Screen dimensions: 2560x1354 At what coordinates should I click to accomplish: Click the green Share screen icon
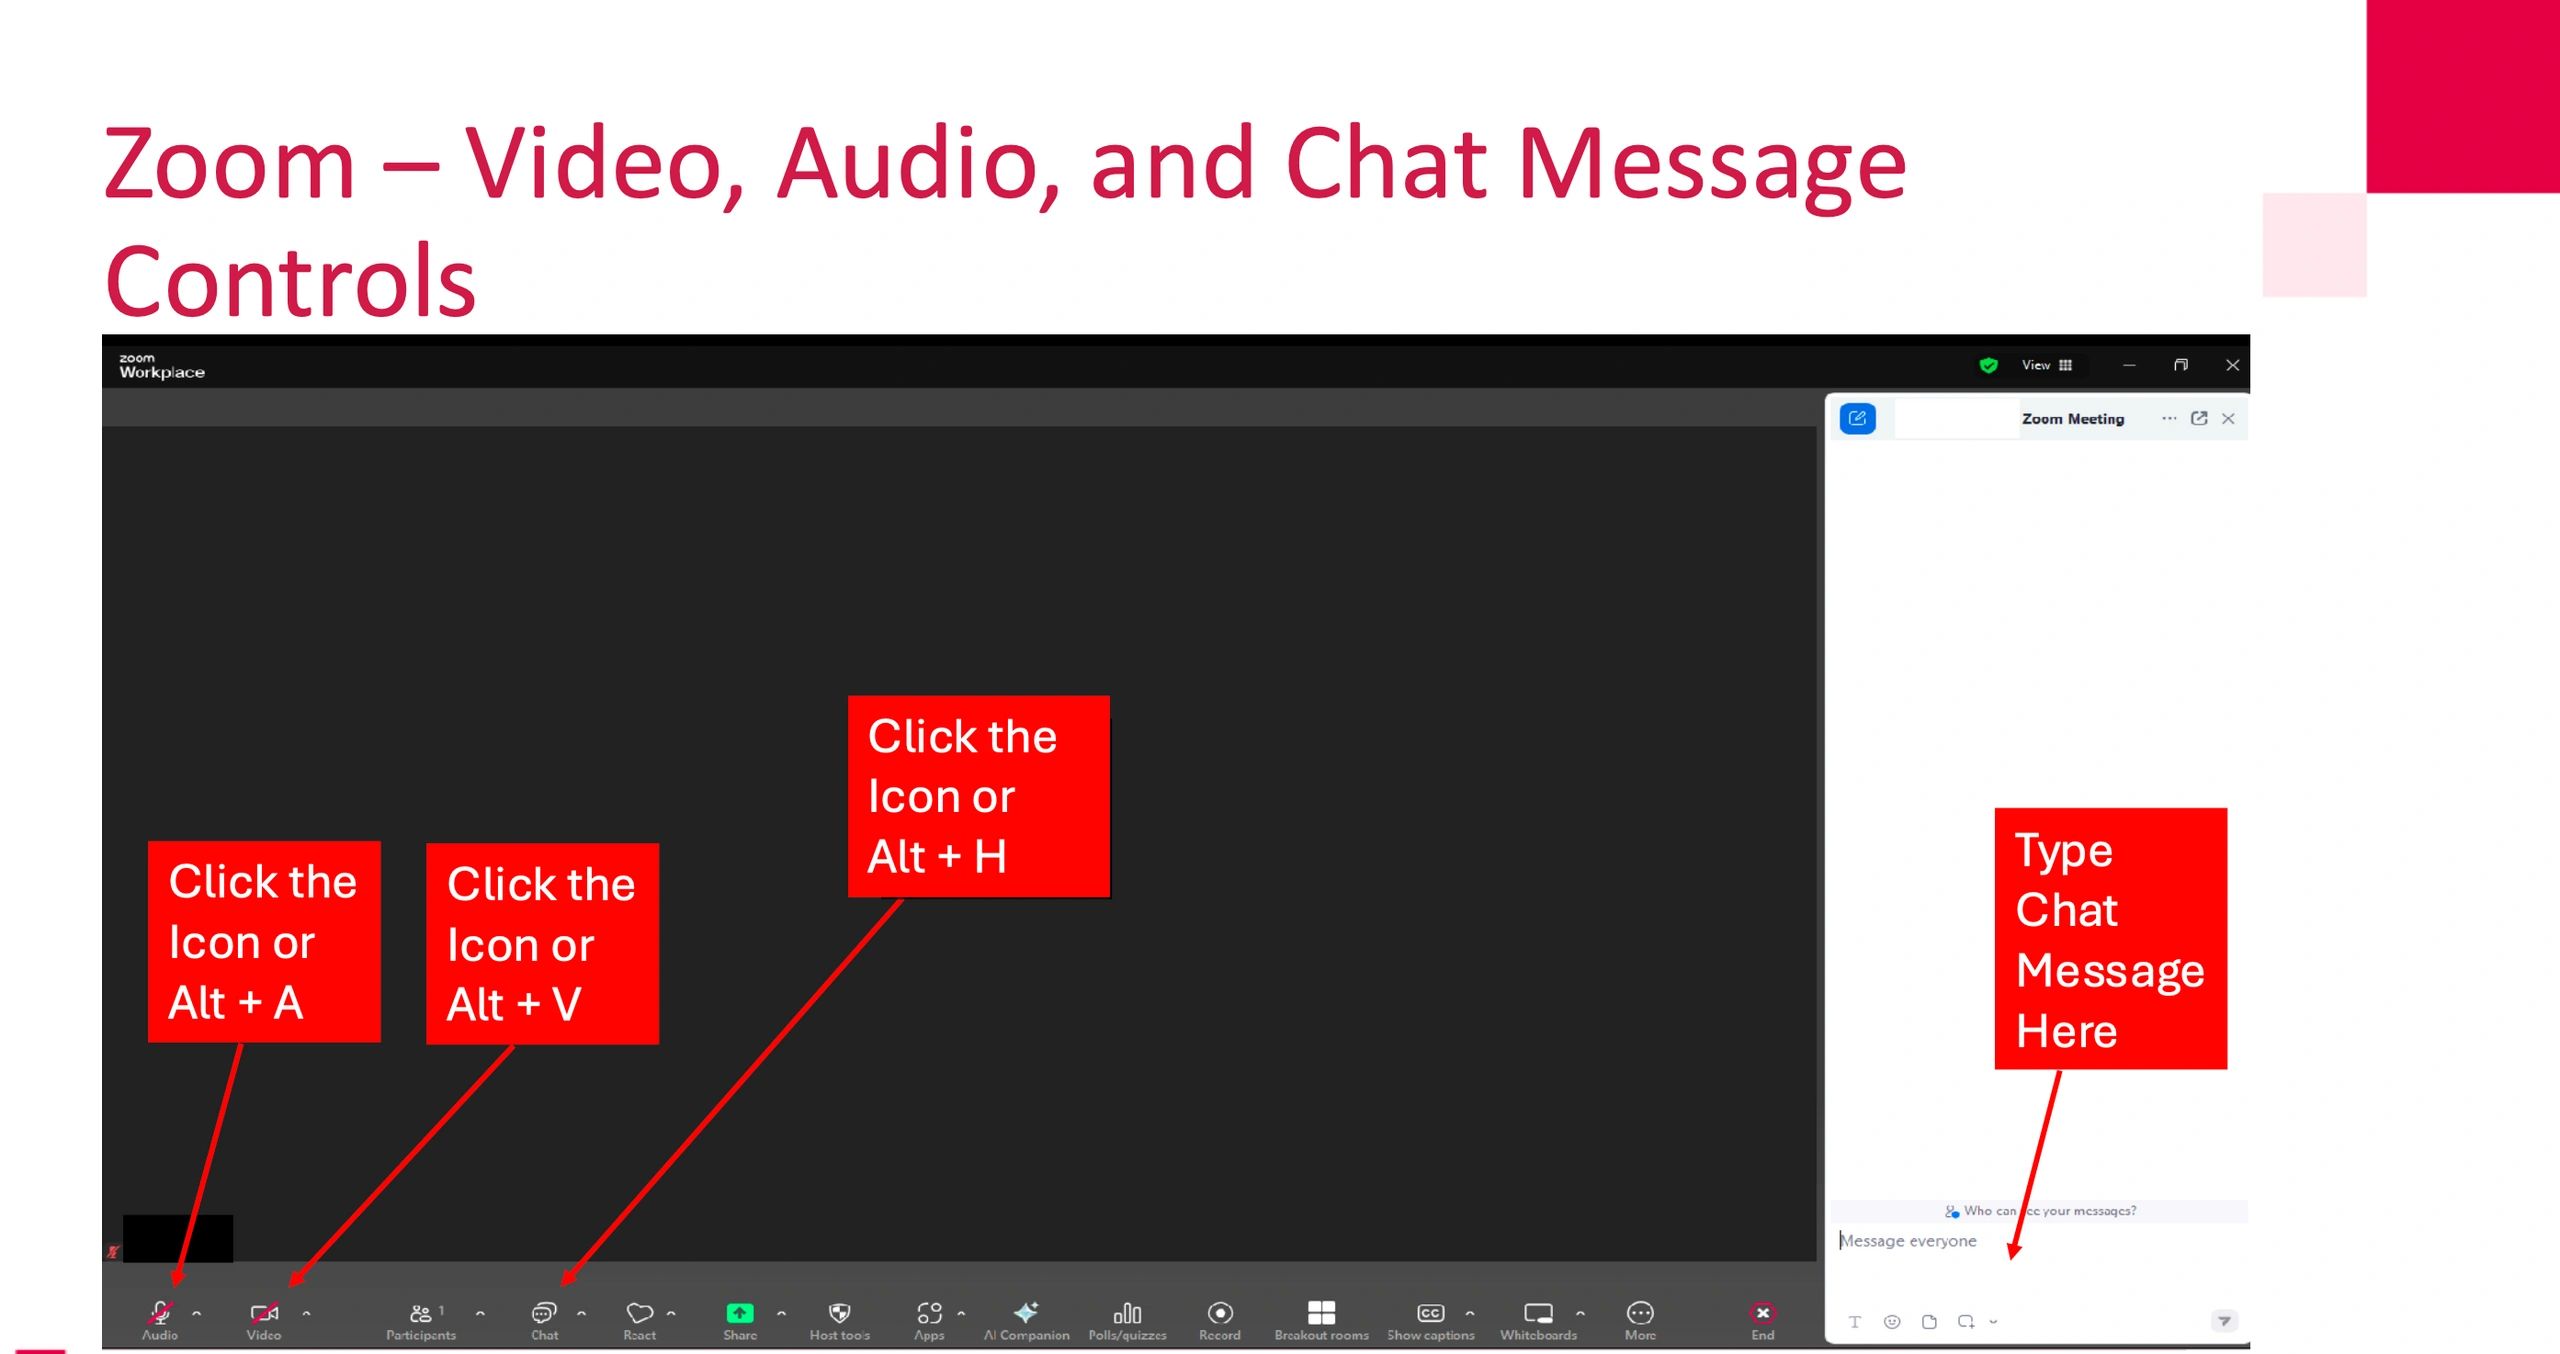(740, 1314)
